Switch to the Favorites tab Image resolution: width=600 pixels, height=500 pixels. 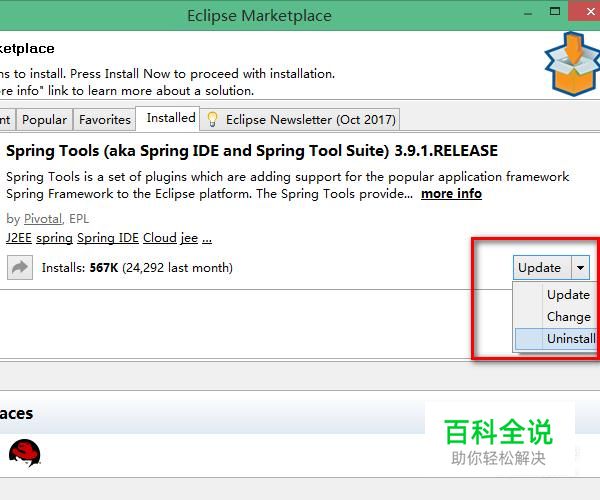click(105, 120)
